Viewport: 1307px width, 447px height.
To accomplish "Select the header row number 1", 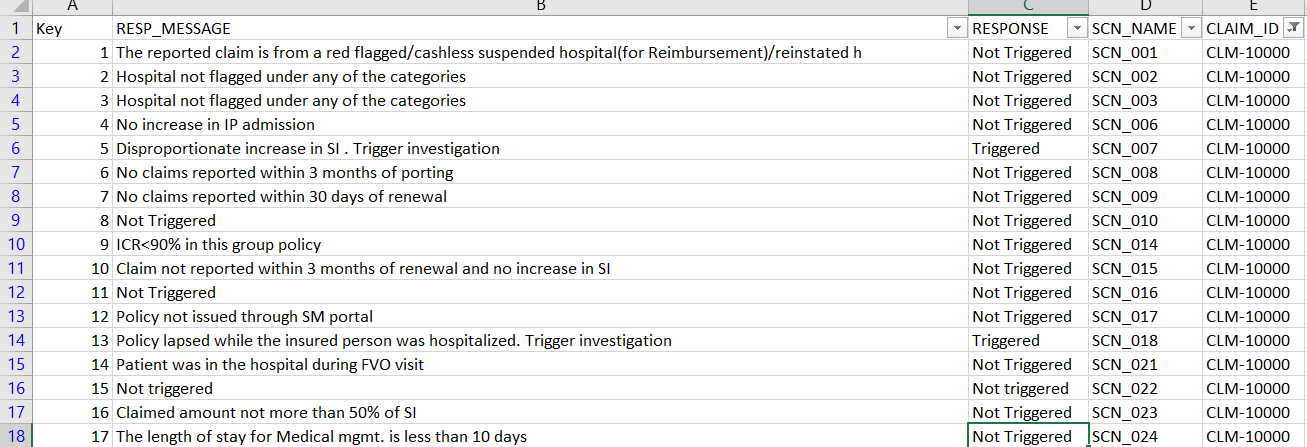I will pyautogui.click(x=16, y=29).
